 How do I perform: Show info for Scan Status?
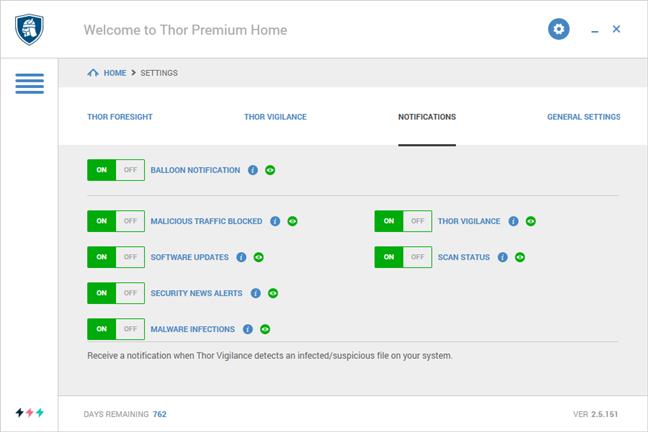503,257
